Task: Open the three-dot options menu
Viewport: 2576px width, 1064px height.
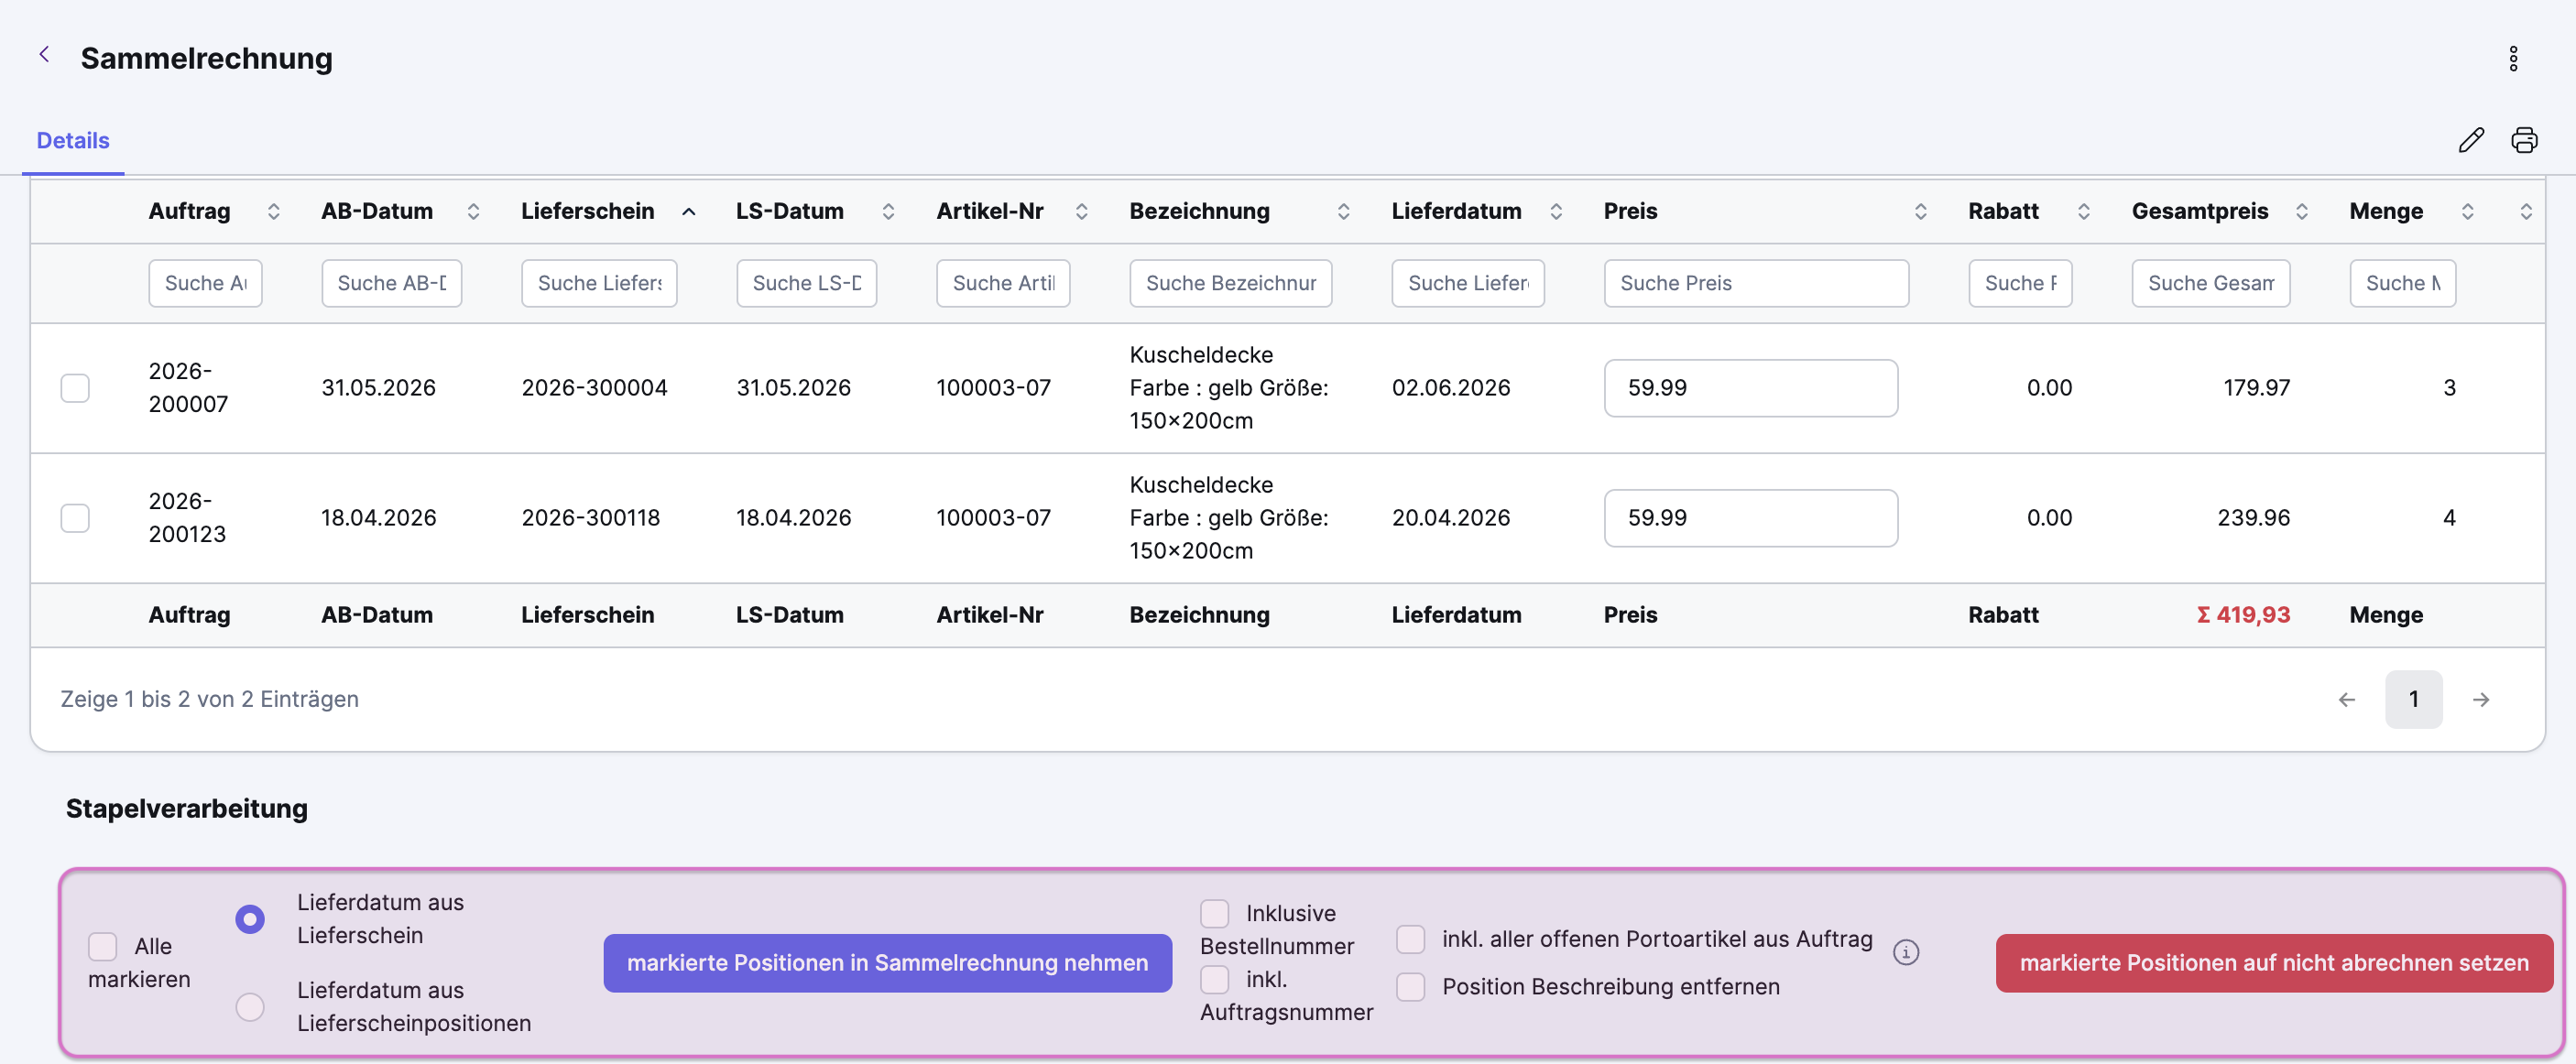Action: point(2513,59)
